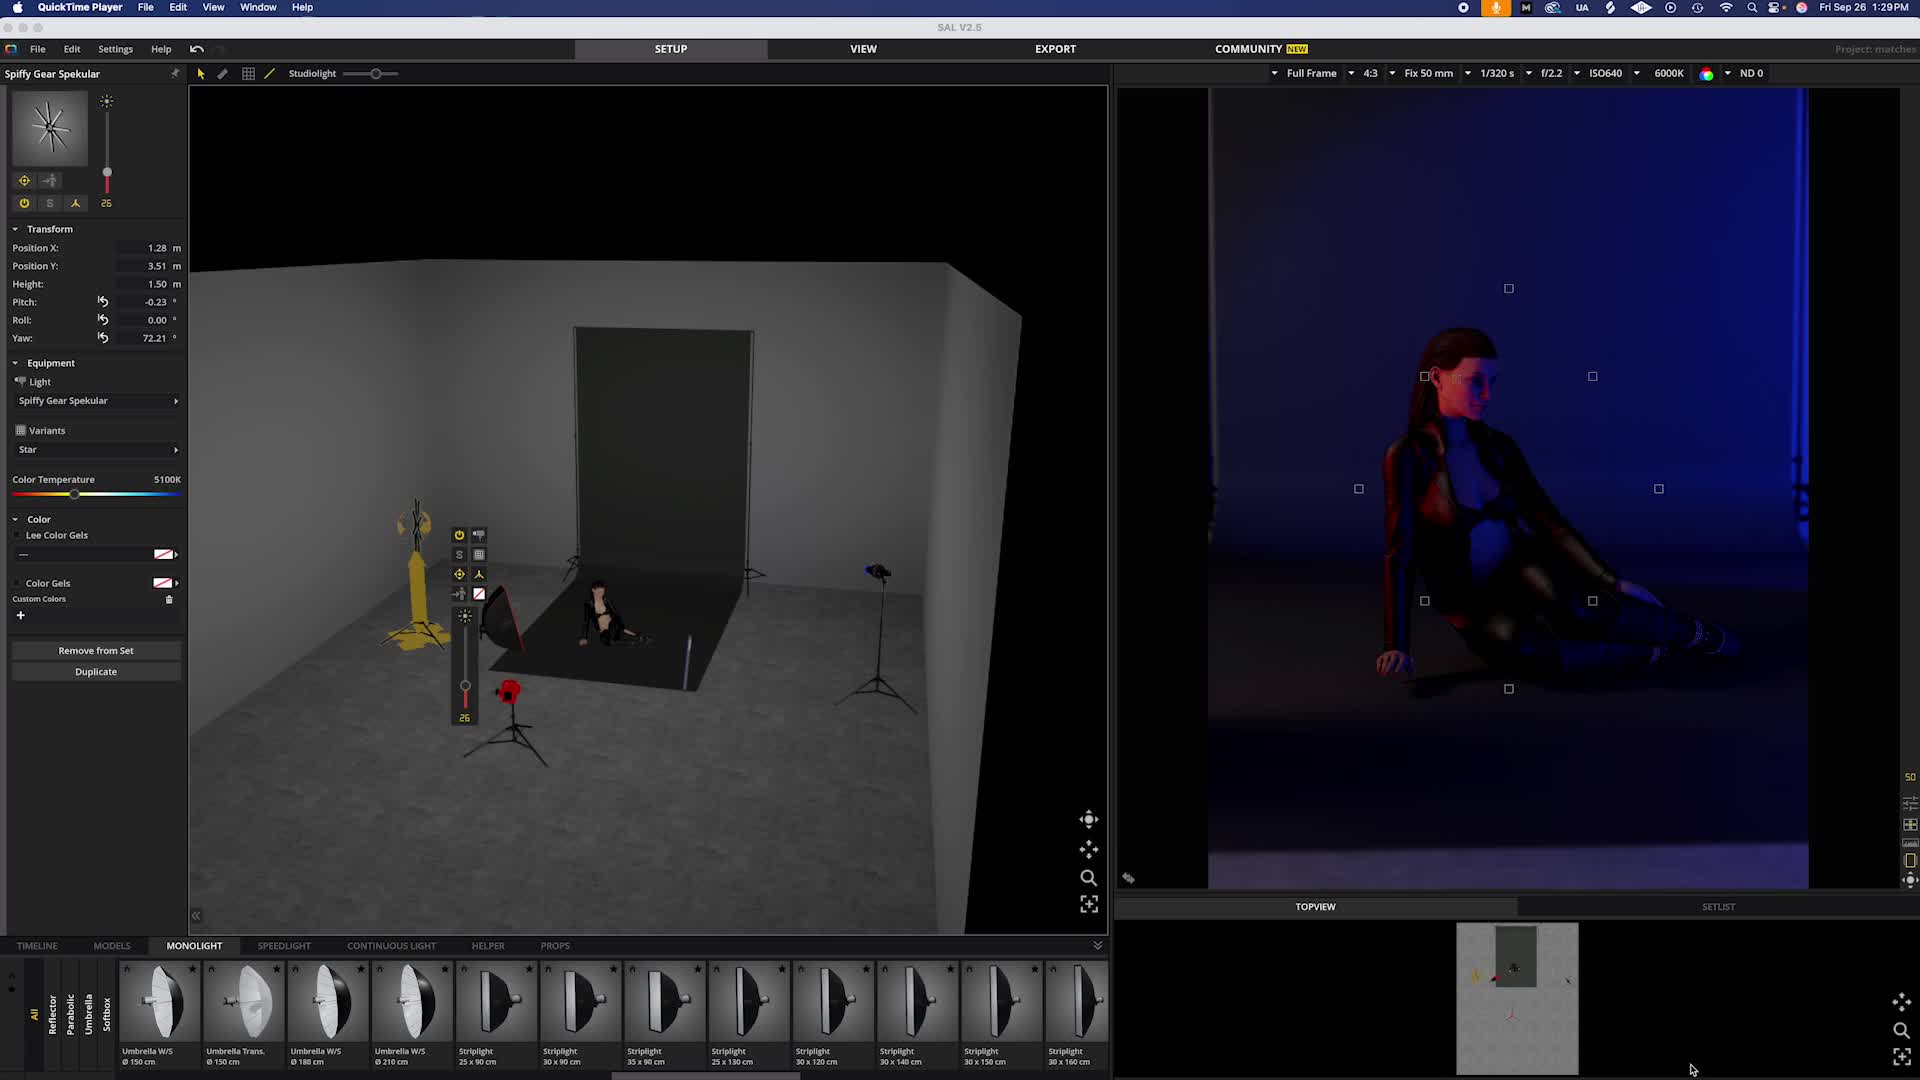Open the Star variants dropdown
This screenshot has width=1920, height=1080.
tap(96, 450)
